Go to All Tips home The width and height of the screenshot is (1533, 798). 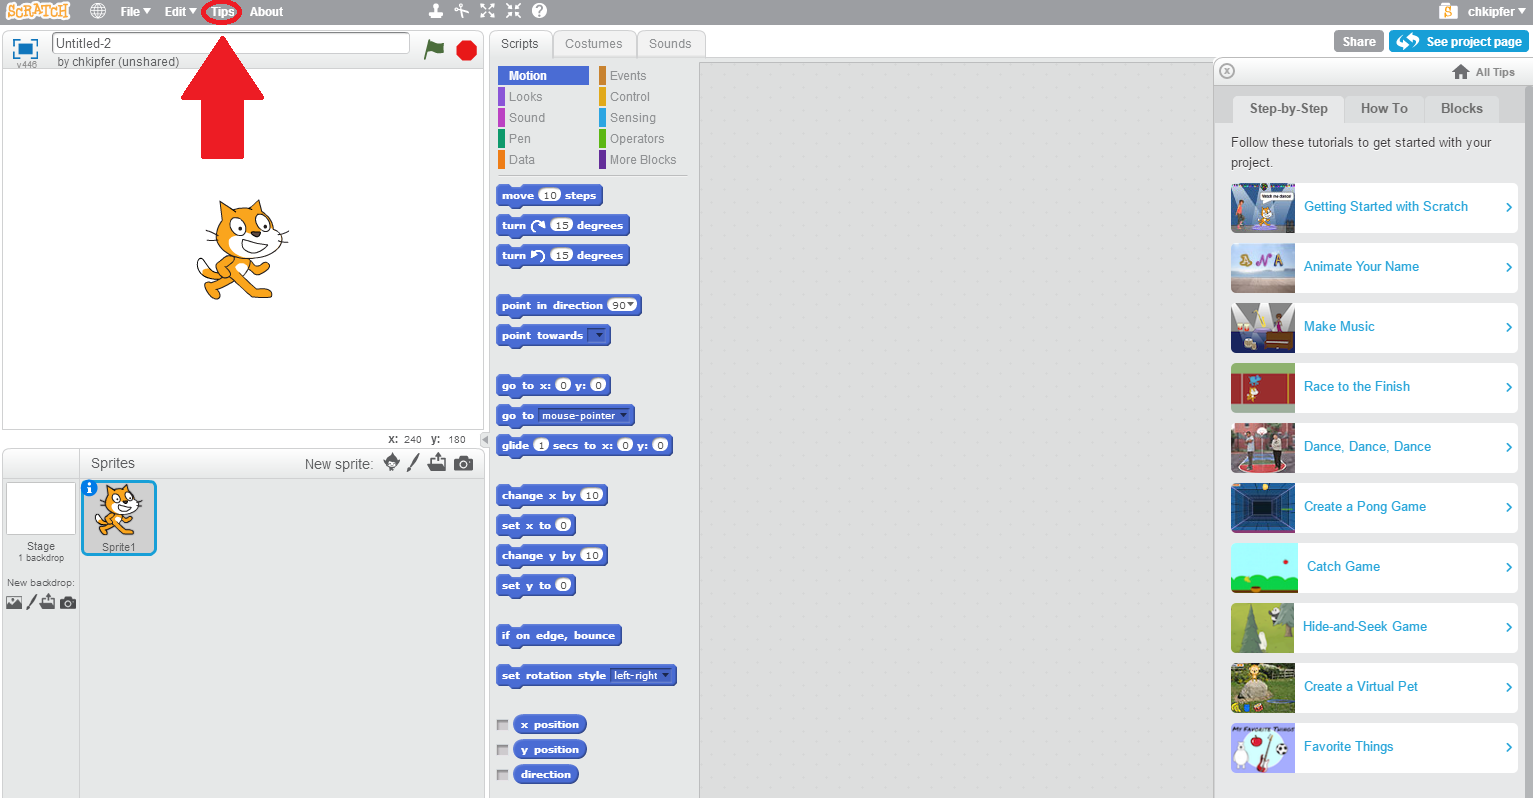[x=1484, y=72]
